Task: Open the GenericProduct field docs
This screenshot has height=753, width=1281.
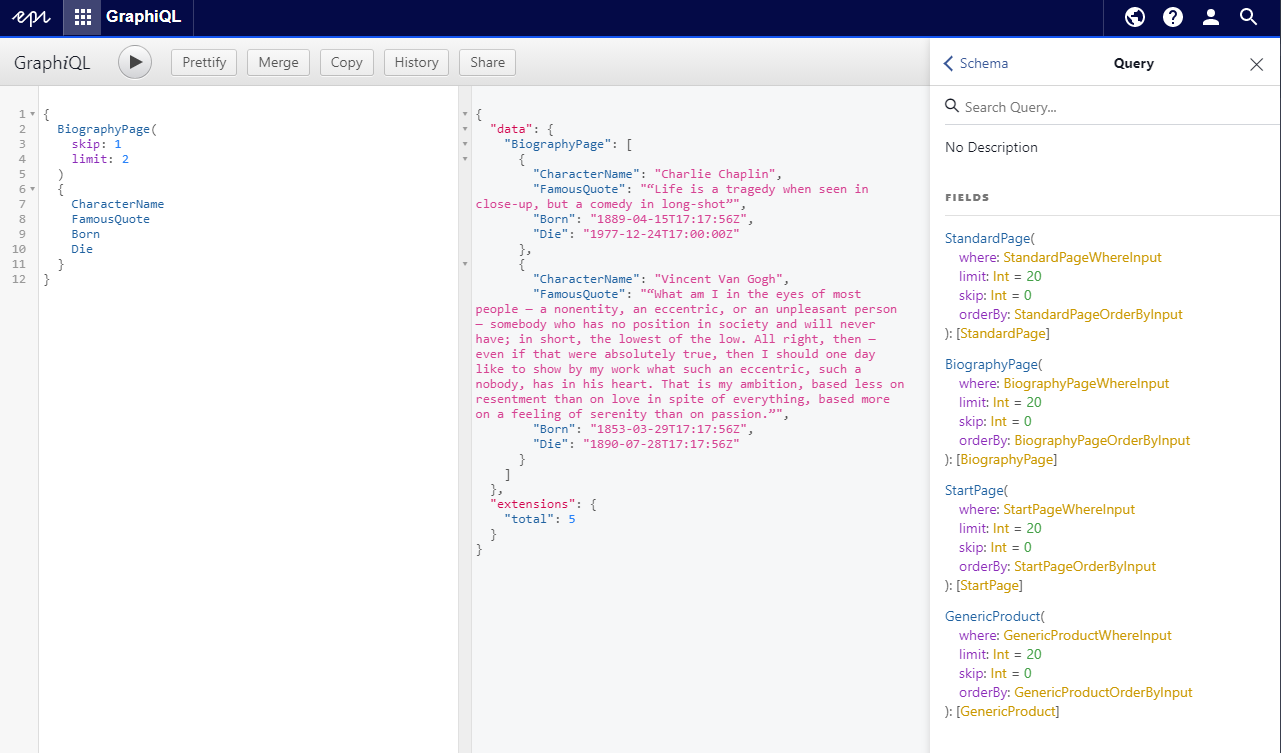Action: click(992, 616)
